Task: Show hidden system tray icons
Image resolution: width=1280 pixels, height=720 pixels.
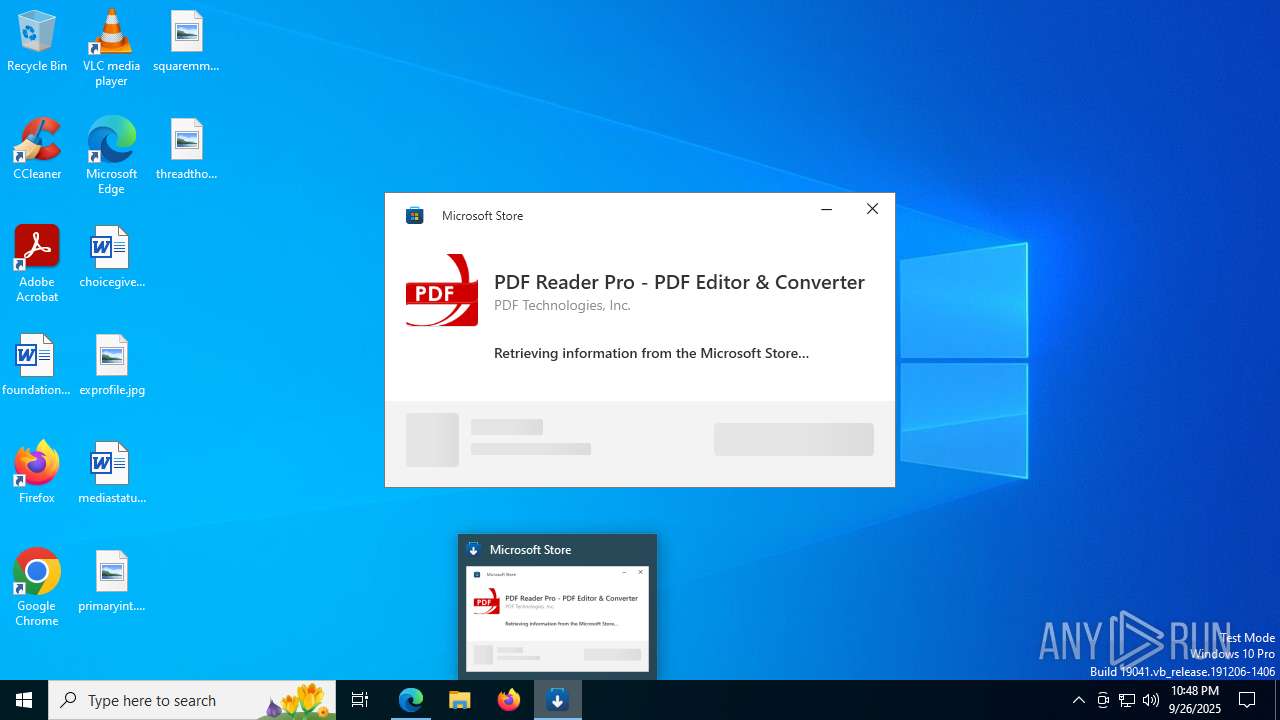Action: coord(1078,700)
